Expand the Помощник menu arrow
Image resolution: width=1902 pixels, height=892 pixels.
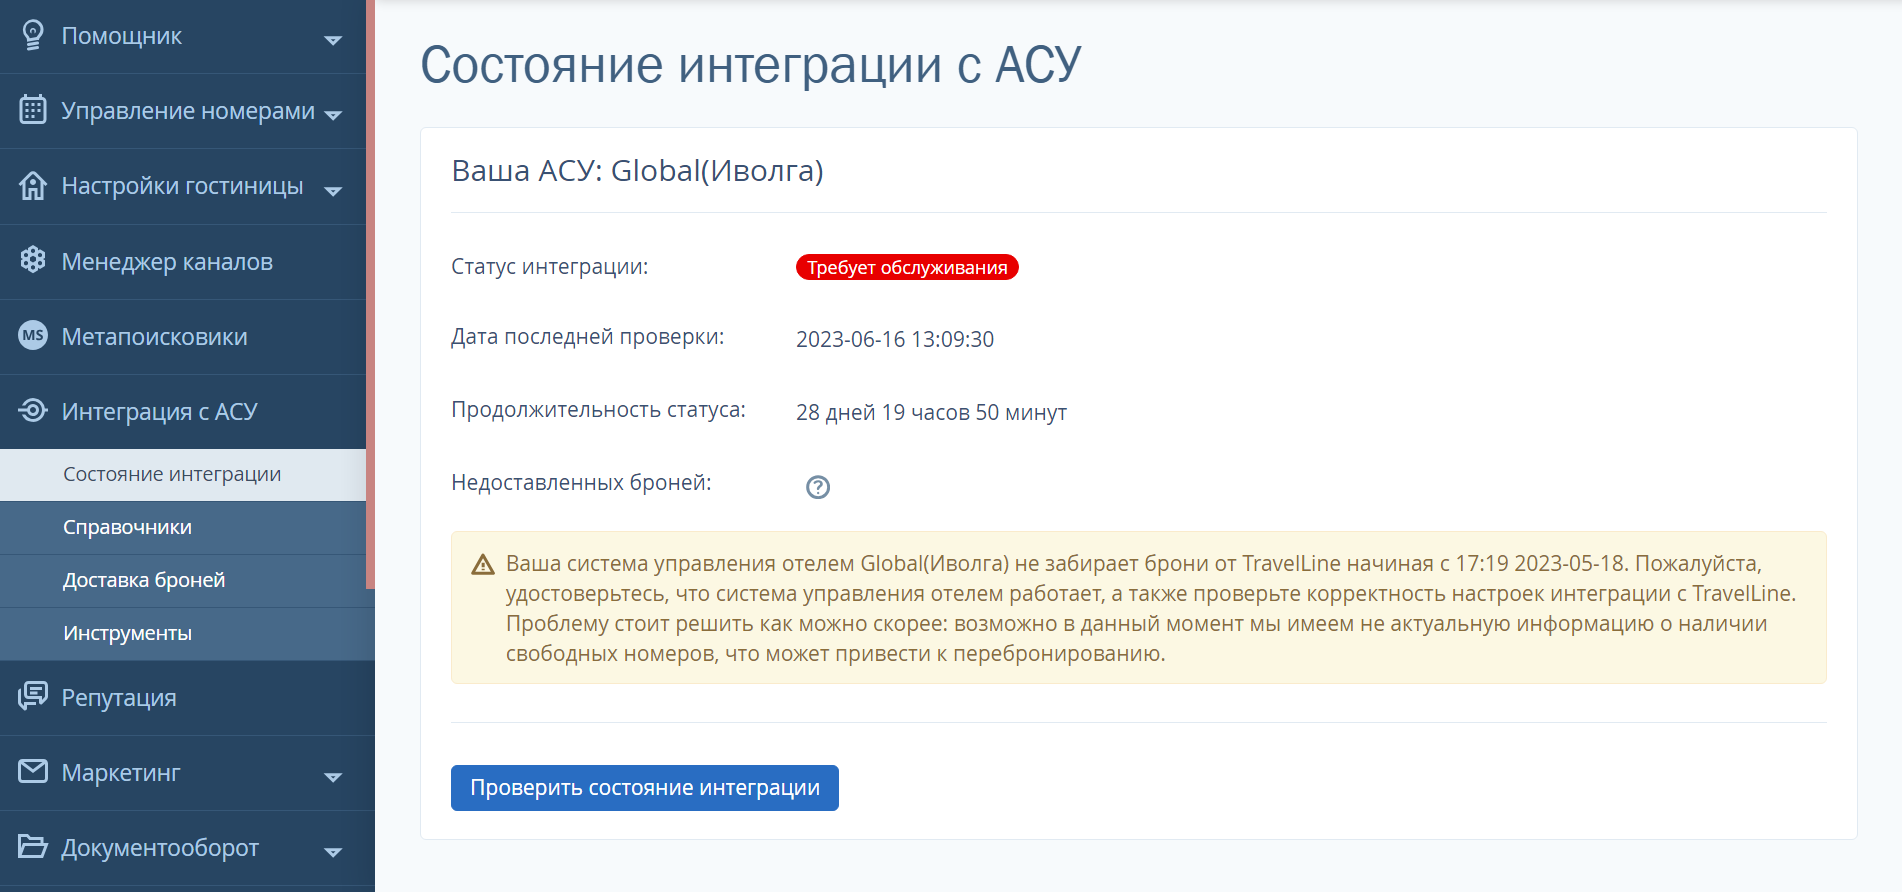click(333, 40)
